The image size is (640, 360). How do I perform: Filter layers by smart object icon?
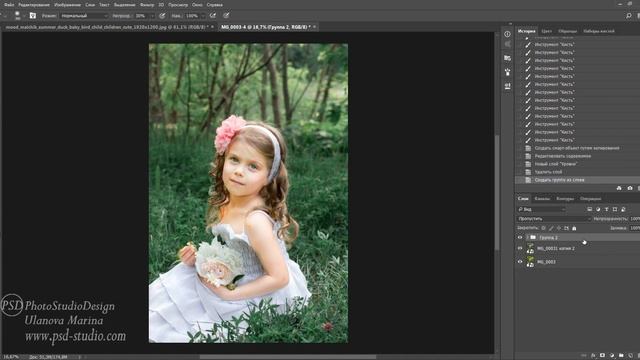623,209
